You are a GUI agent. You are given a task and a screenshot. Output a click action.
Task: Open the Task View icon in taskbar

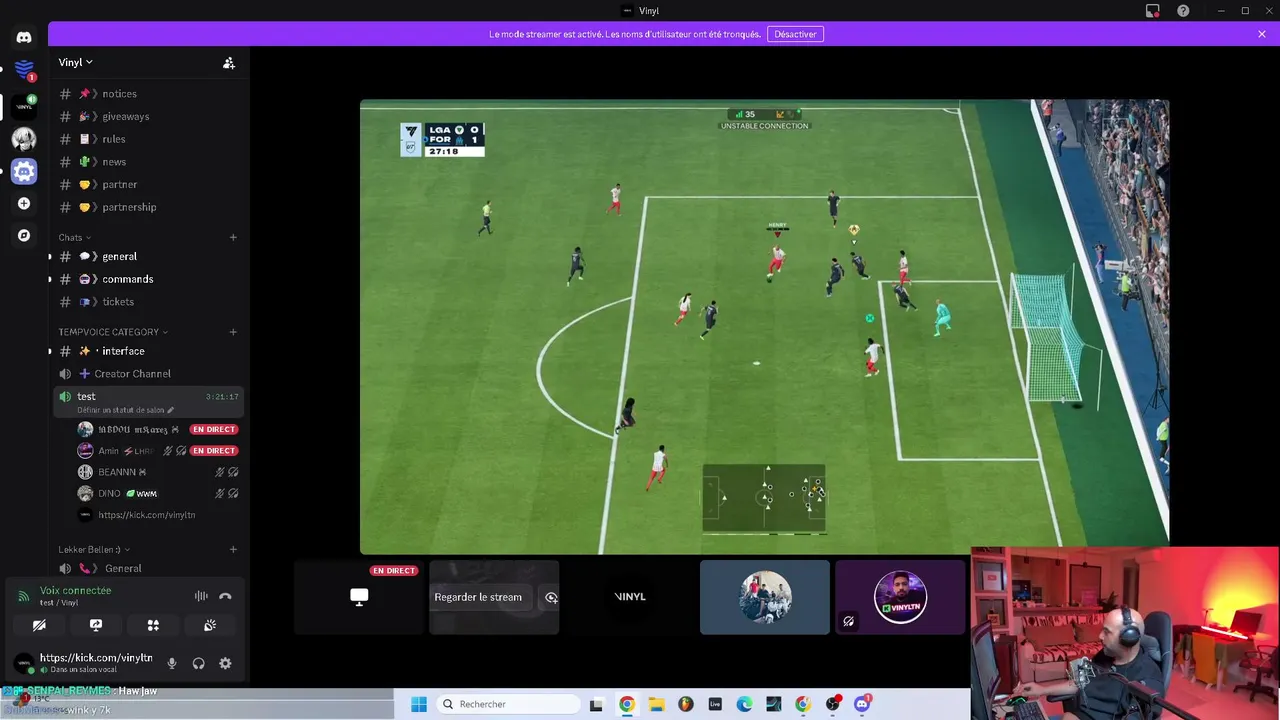[597, 704]
